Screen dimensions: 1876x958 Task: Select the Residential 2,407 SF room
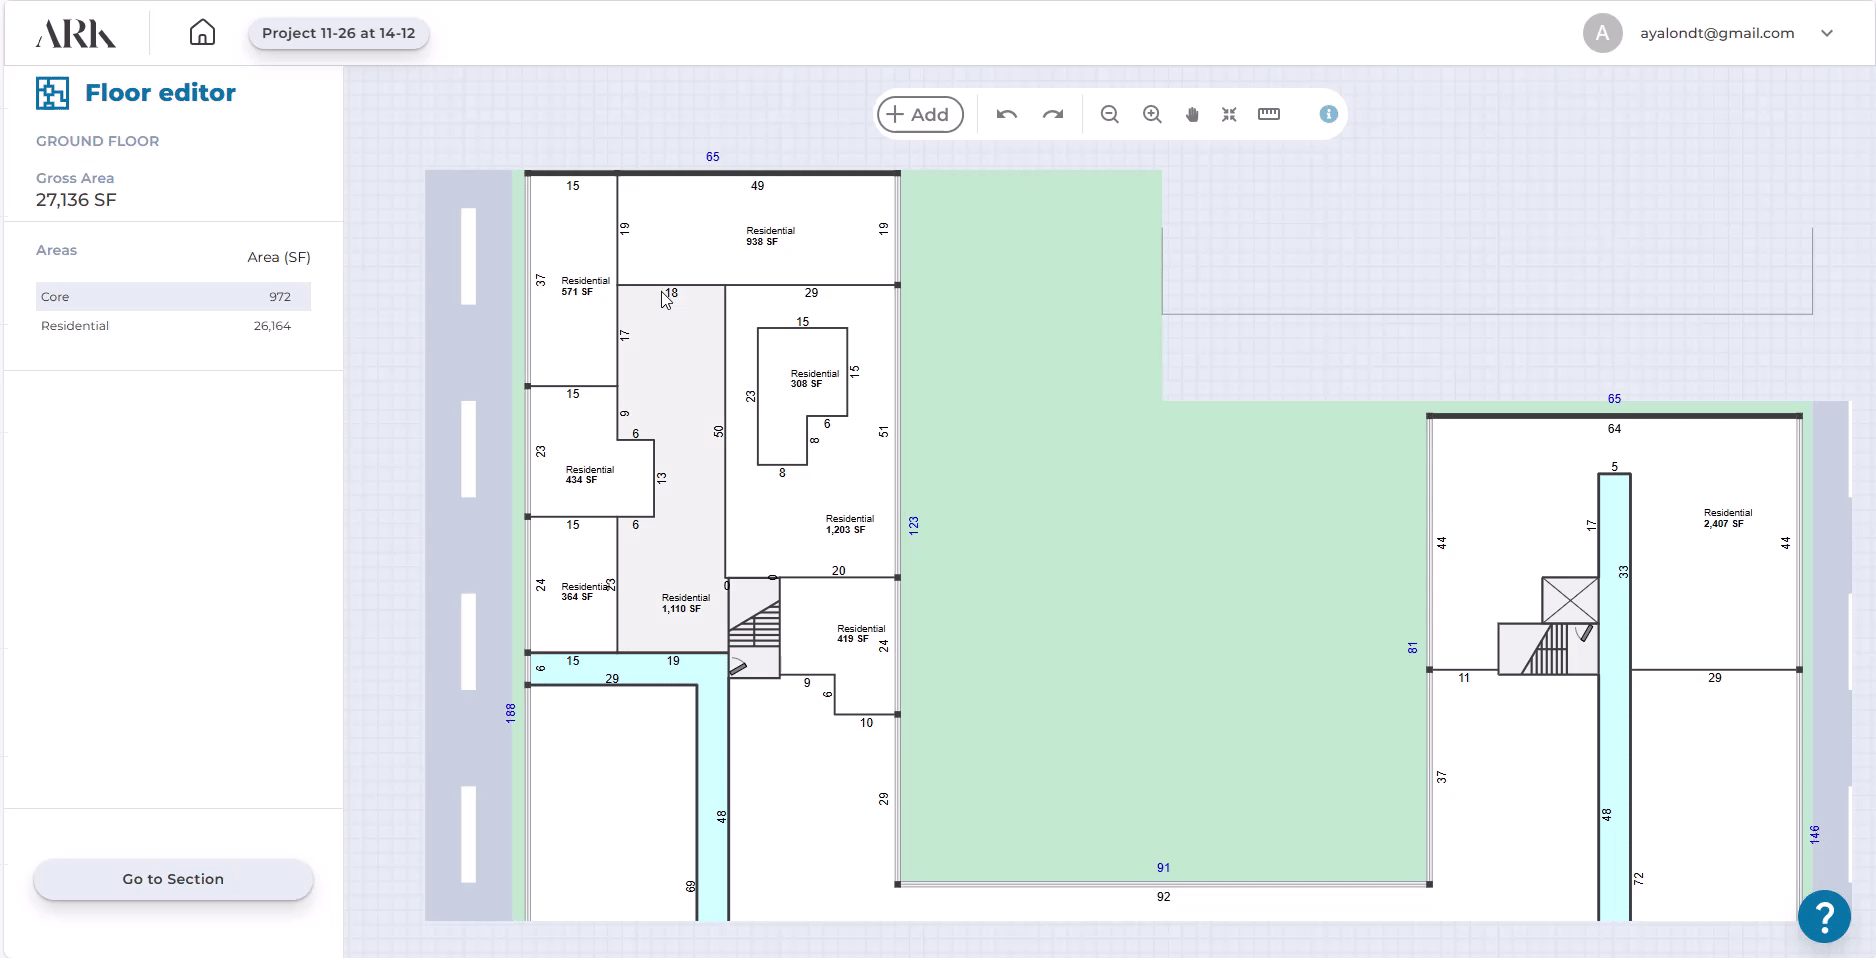click(1727, 518)
